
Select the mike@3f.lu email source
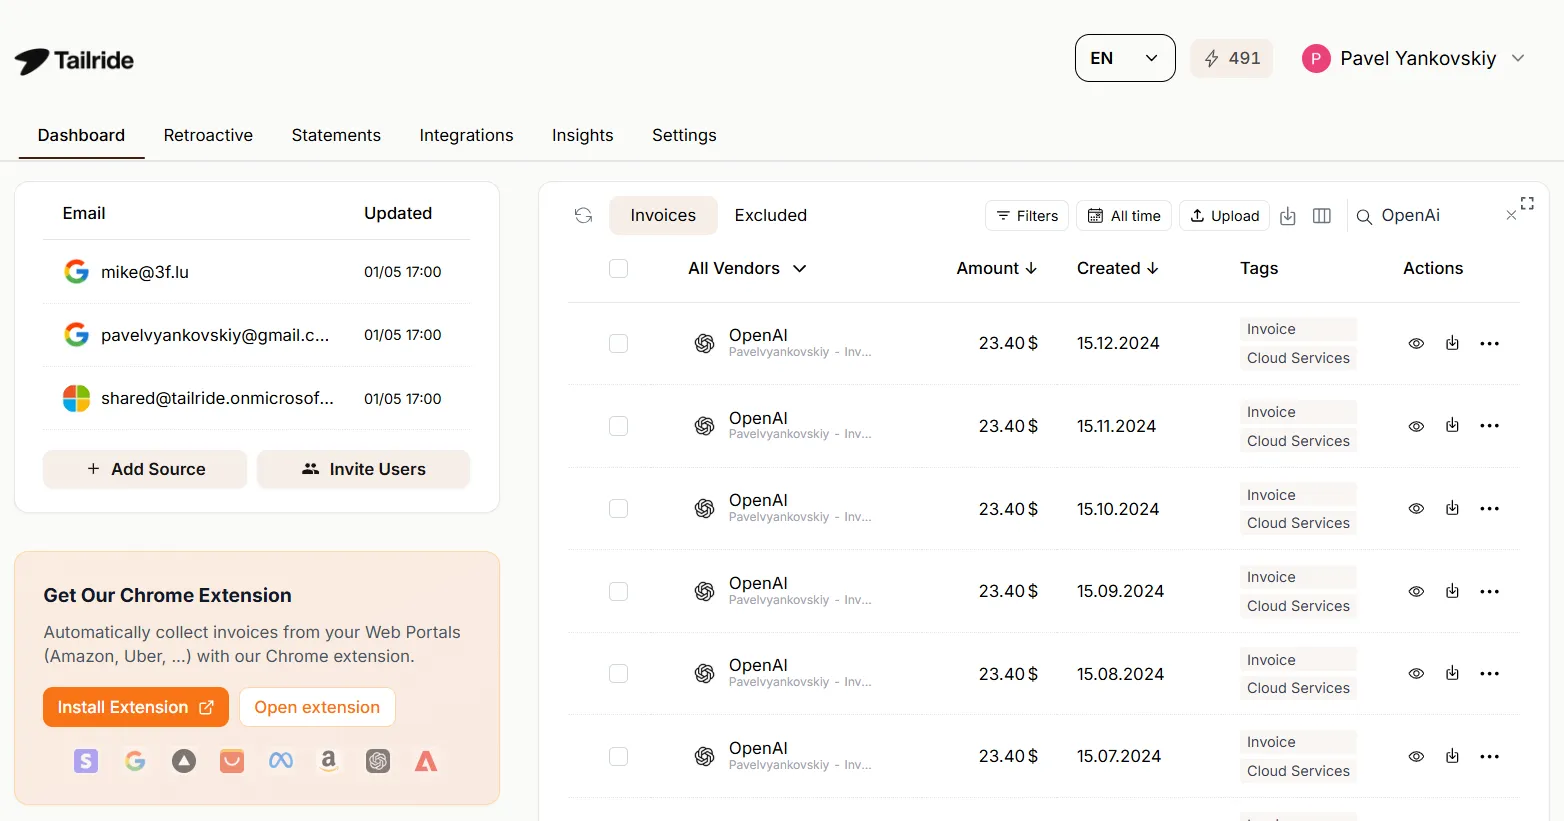click(256, 272)
